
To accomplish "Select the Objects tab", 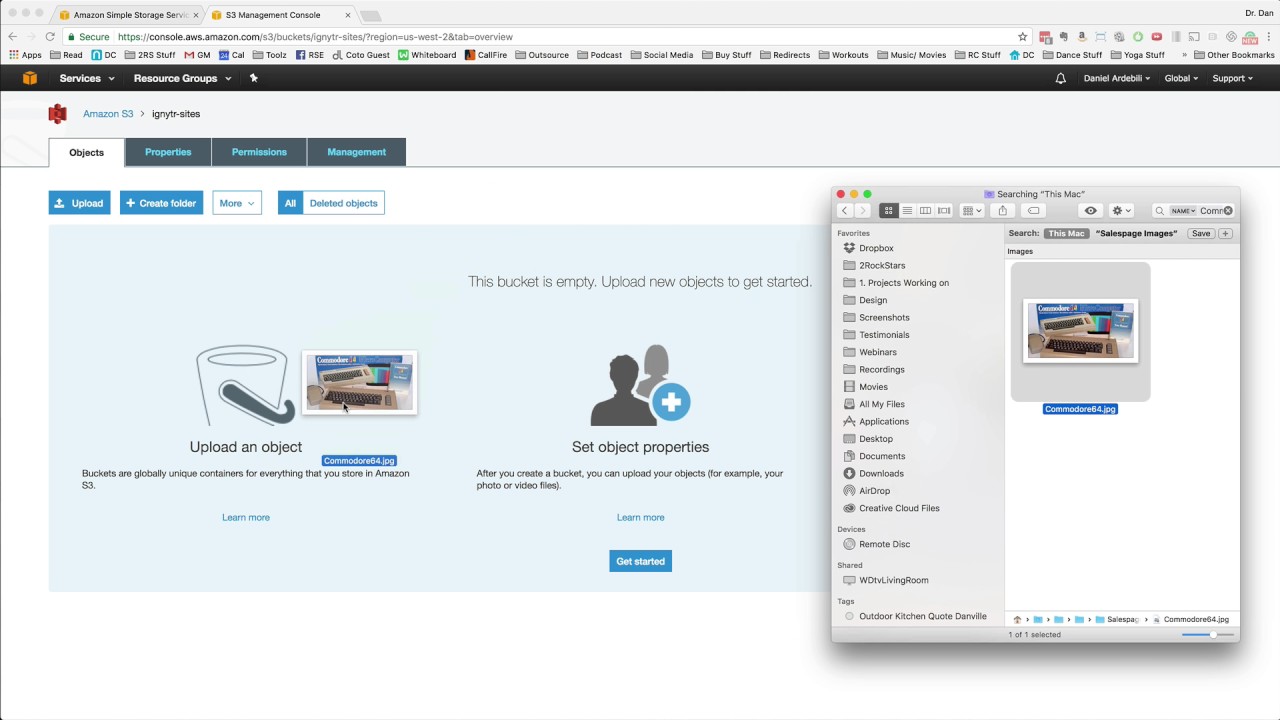I will 86,152.
